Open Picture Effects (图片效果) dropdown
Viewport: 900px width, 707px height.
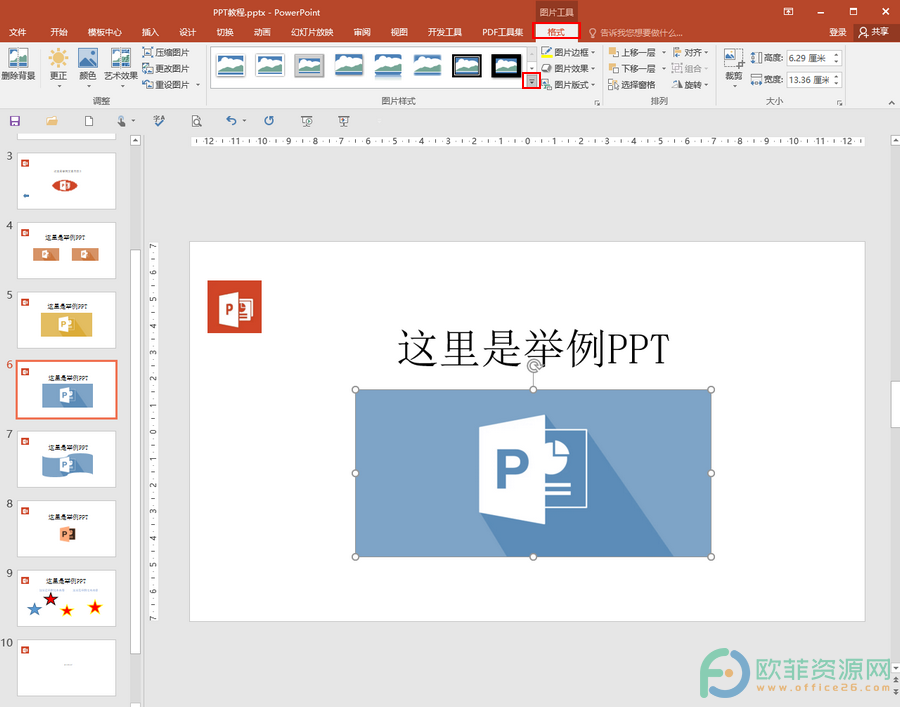pyautogui.click(x=568, y=68)
